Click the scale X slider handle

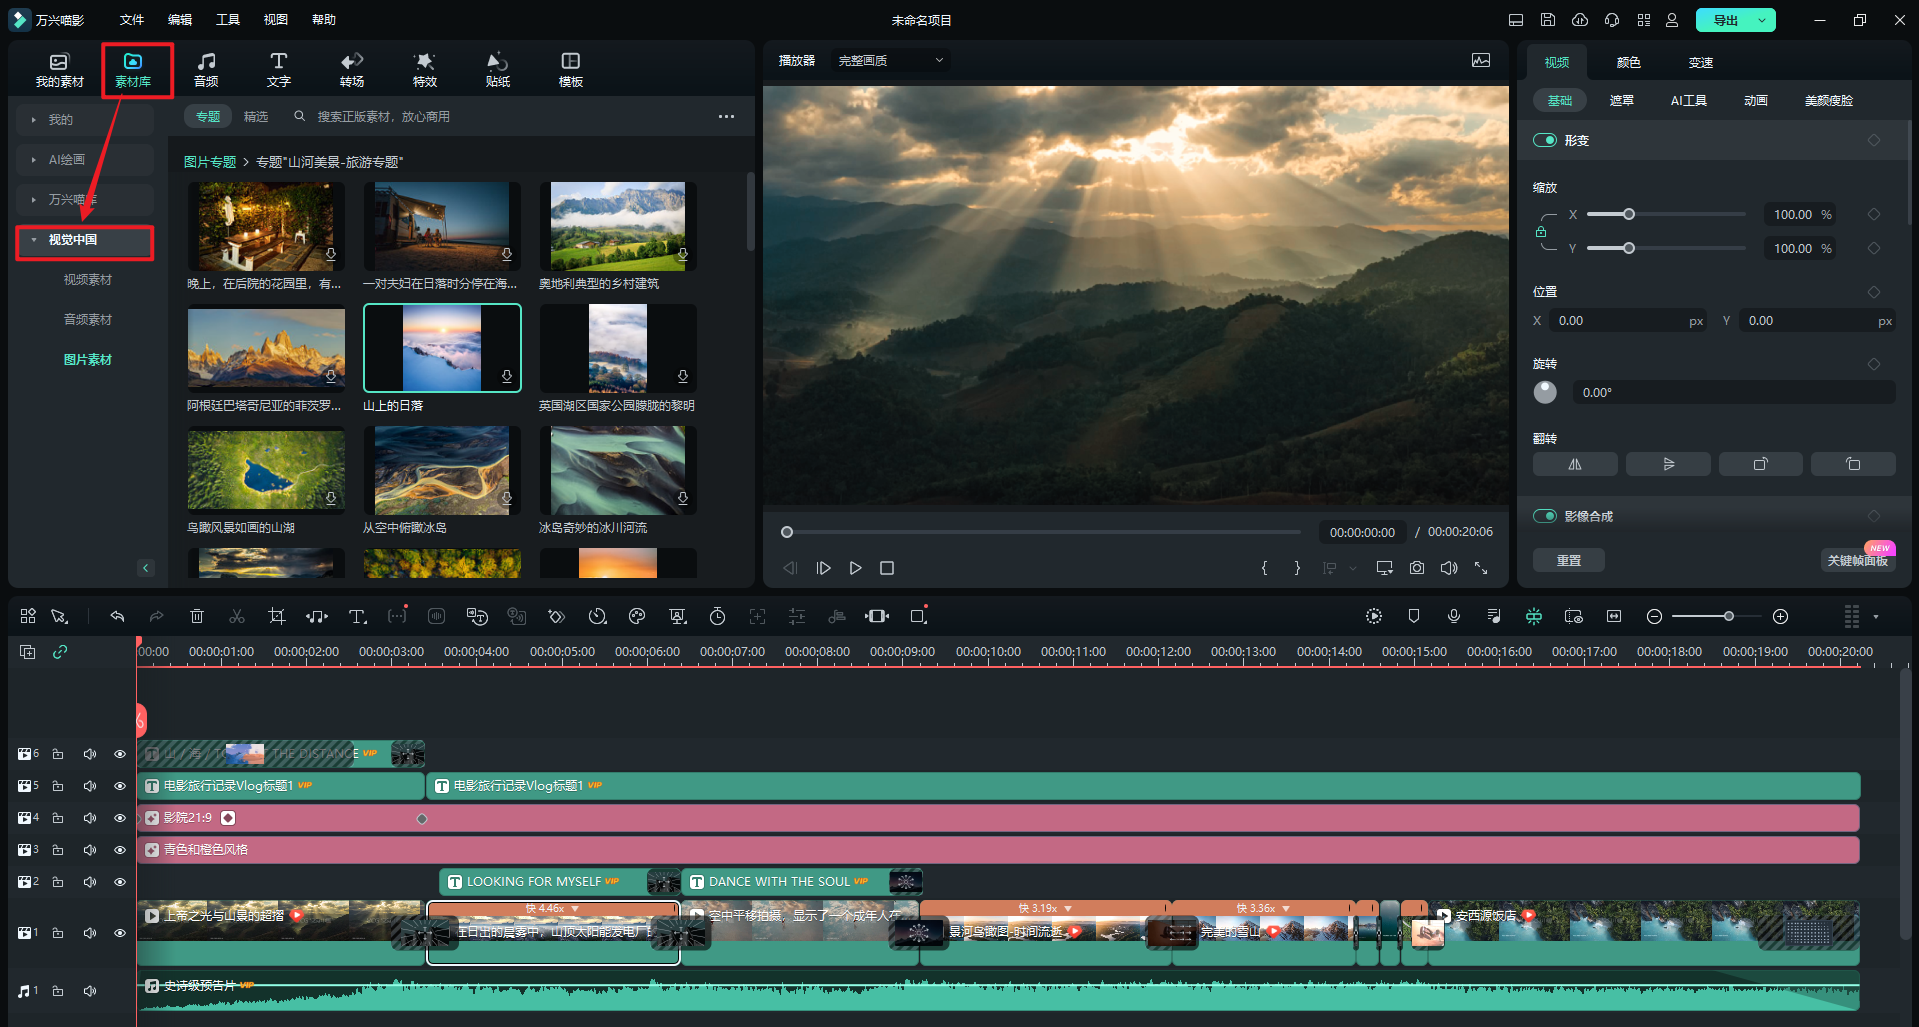point(1629,214)
